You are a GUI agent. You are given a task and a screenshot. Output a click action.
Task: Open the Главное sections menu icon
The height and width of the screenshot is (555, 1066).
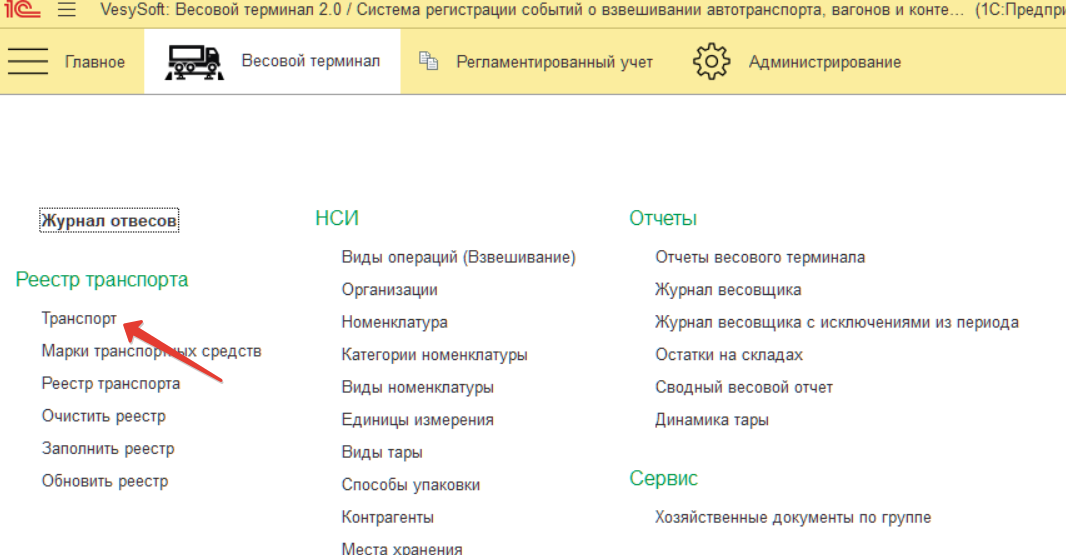click(28, 62)
